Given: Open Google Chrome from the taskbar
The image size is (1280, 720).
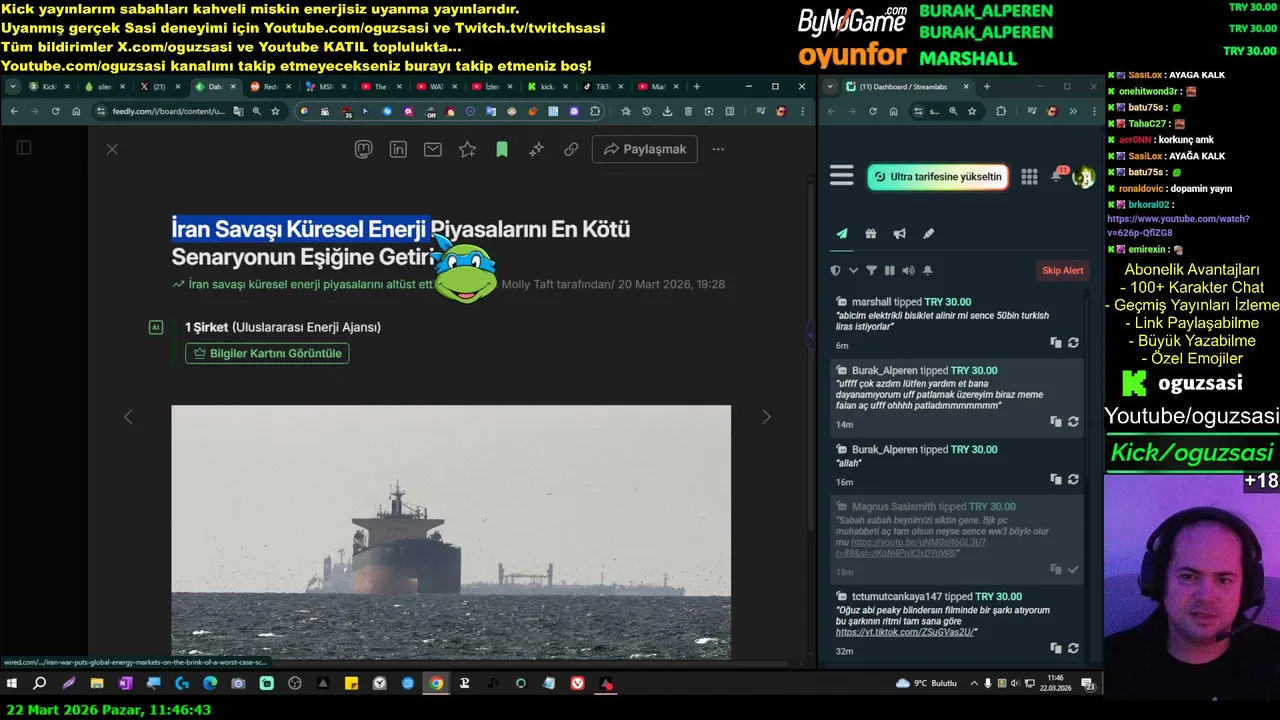Looking at the screenshot, I should [x=437, y=684].
